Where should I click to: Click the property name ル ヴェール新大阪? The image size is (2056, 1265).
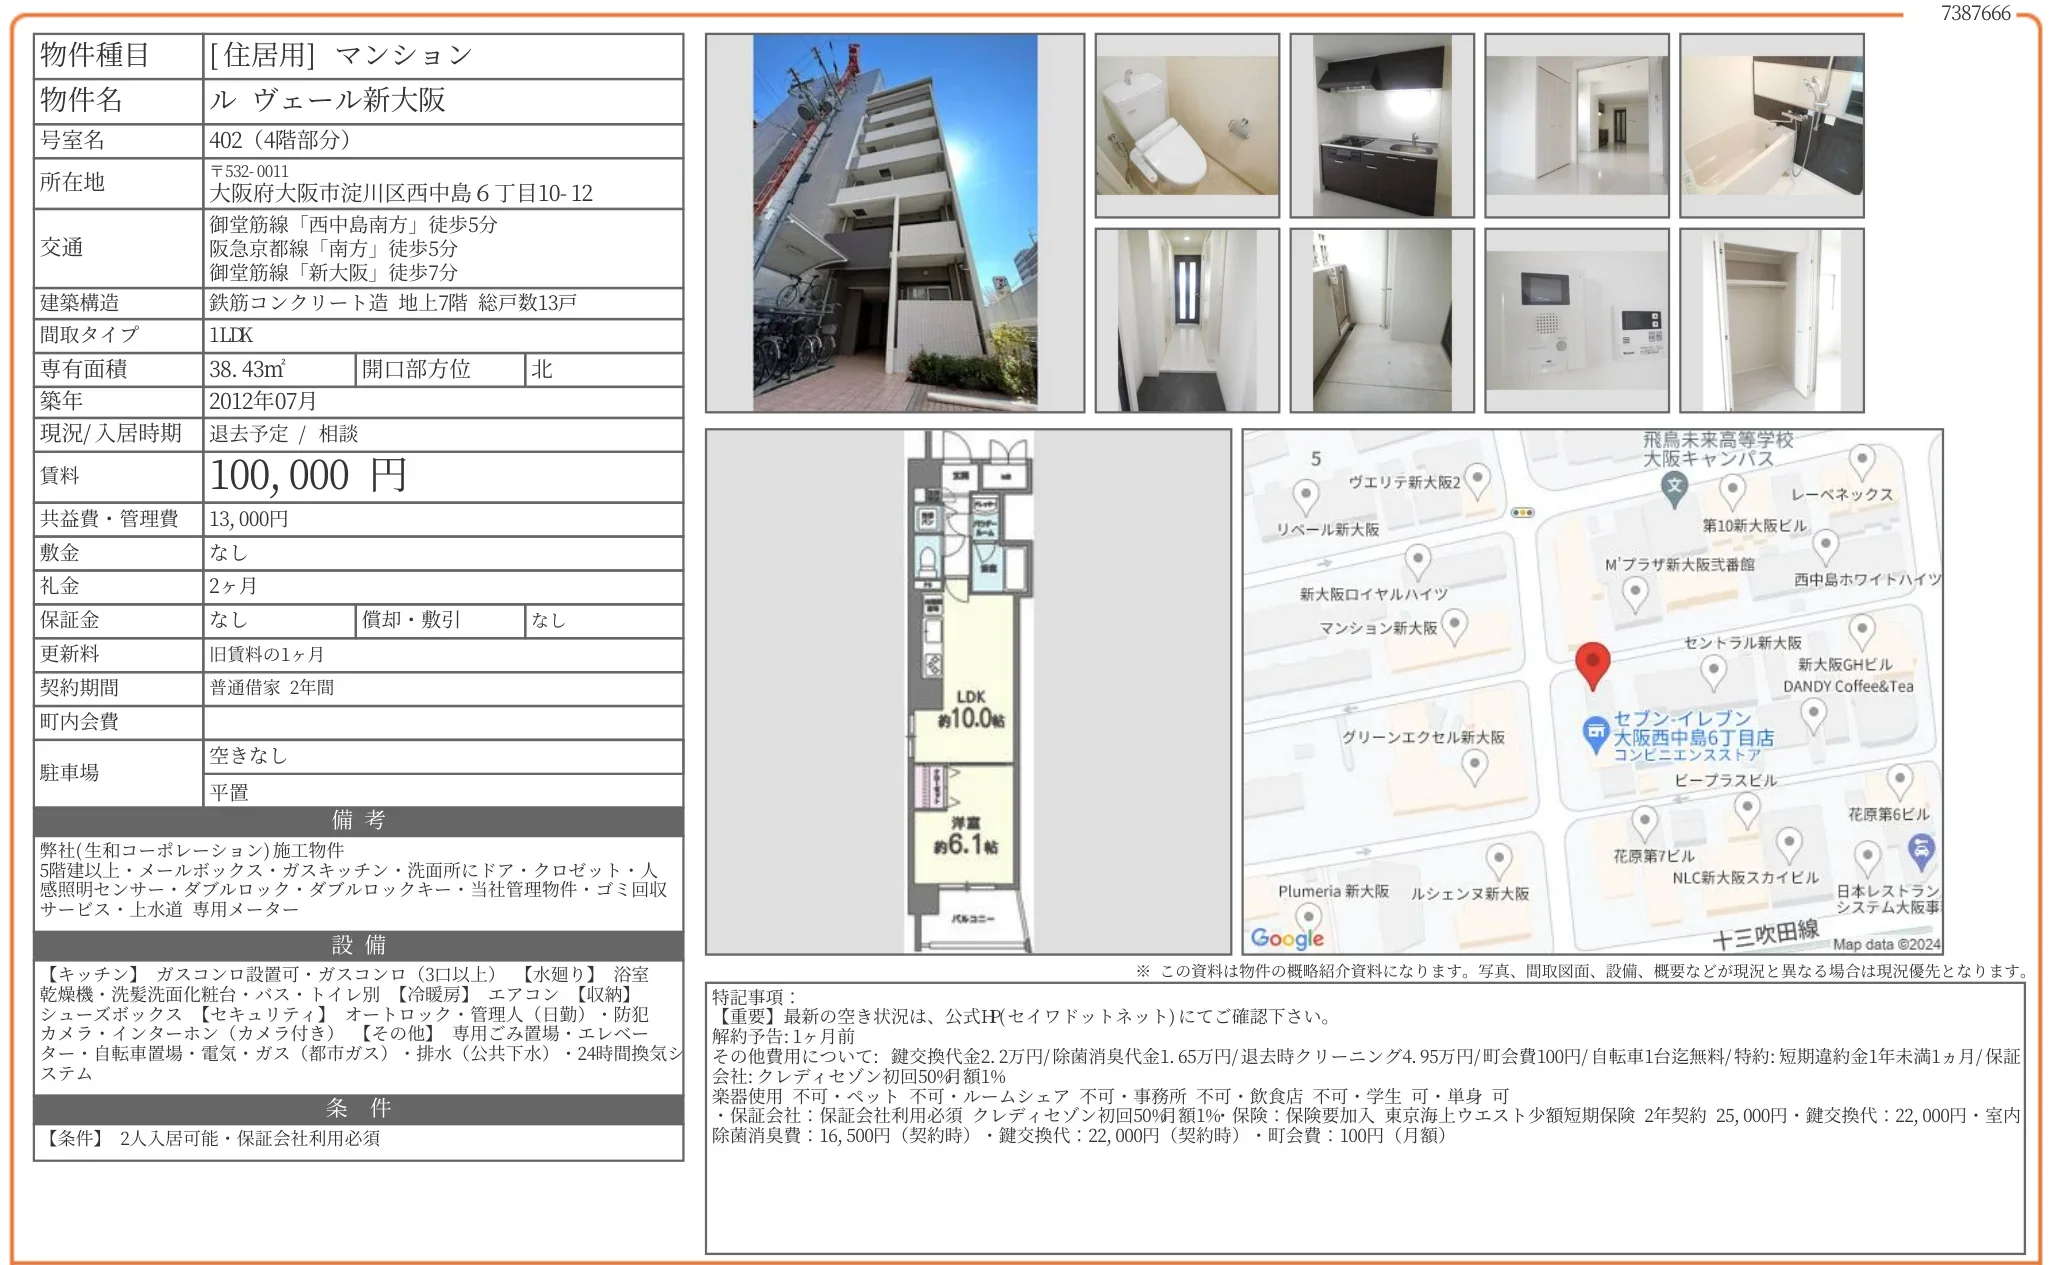pos(328,100)
